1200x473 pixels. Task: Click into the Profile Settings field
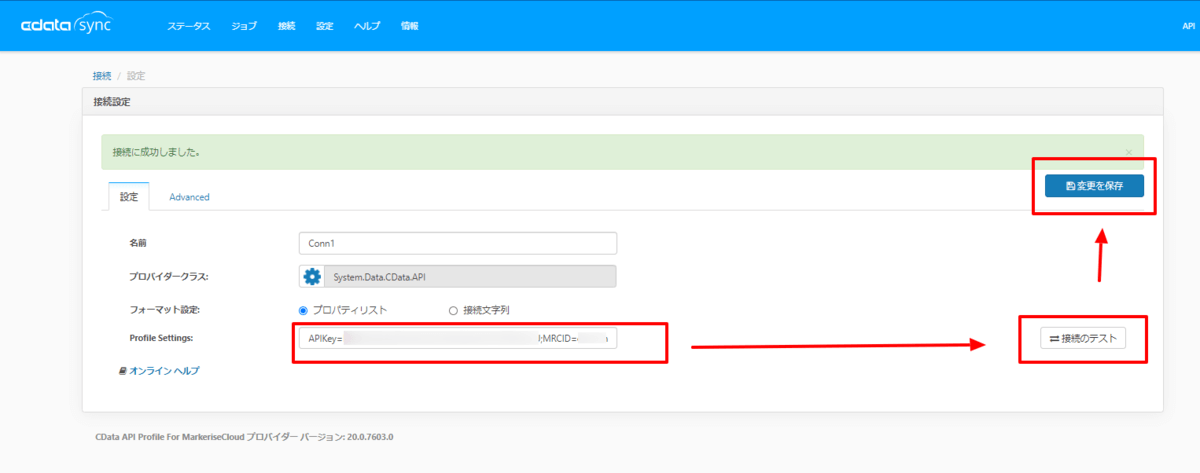(458, 339)
